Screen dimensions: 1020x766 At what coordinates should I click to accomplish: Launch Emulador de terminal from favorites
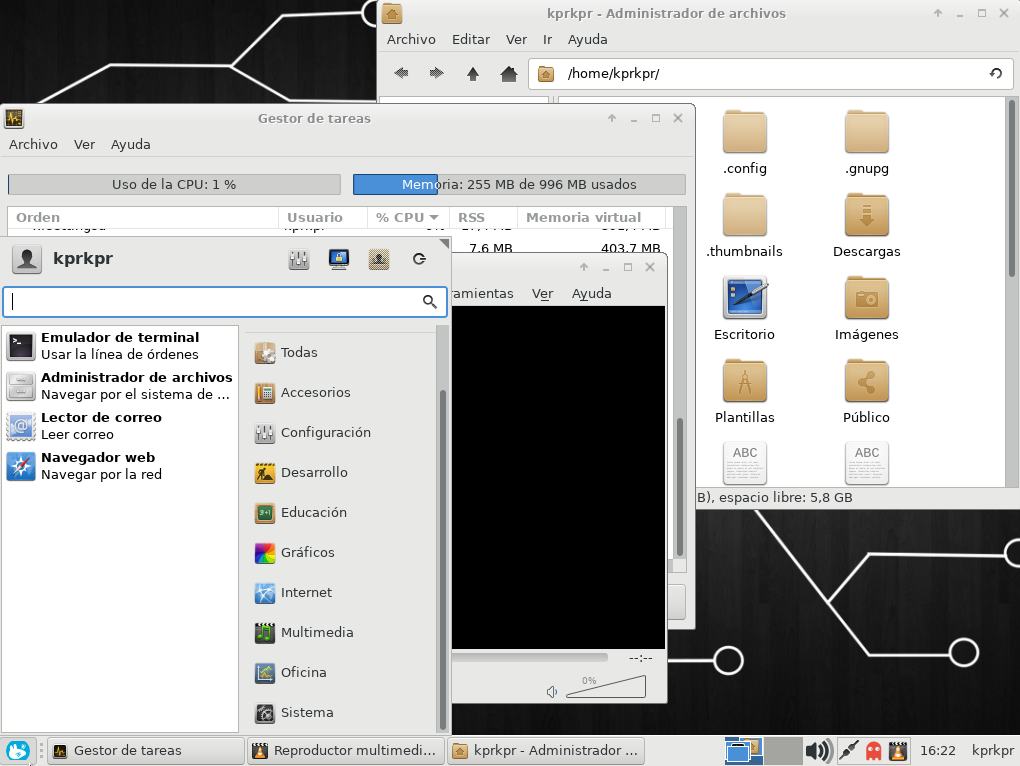click(x=120, y=346)
